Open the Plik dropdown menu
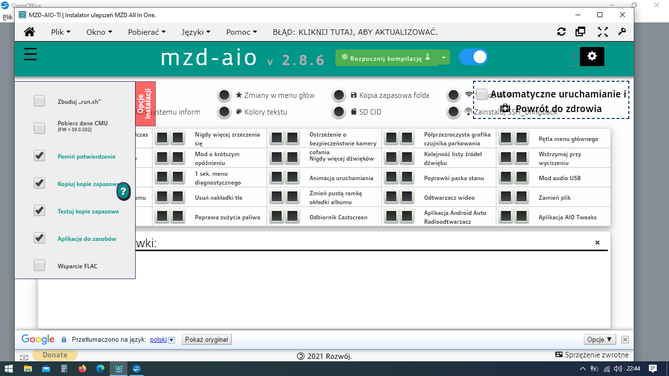The image size is (669, 376). pyautogui.click(x=61, y=32)
